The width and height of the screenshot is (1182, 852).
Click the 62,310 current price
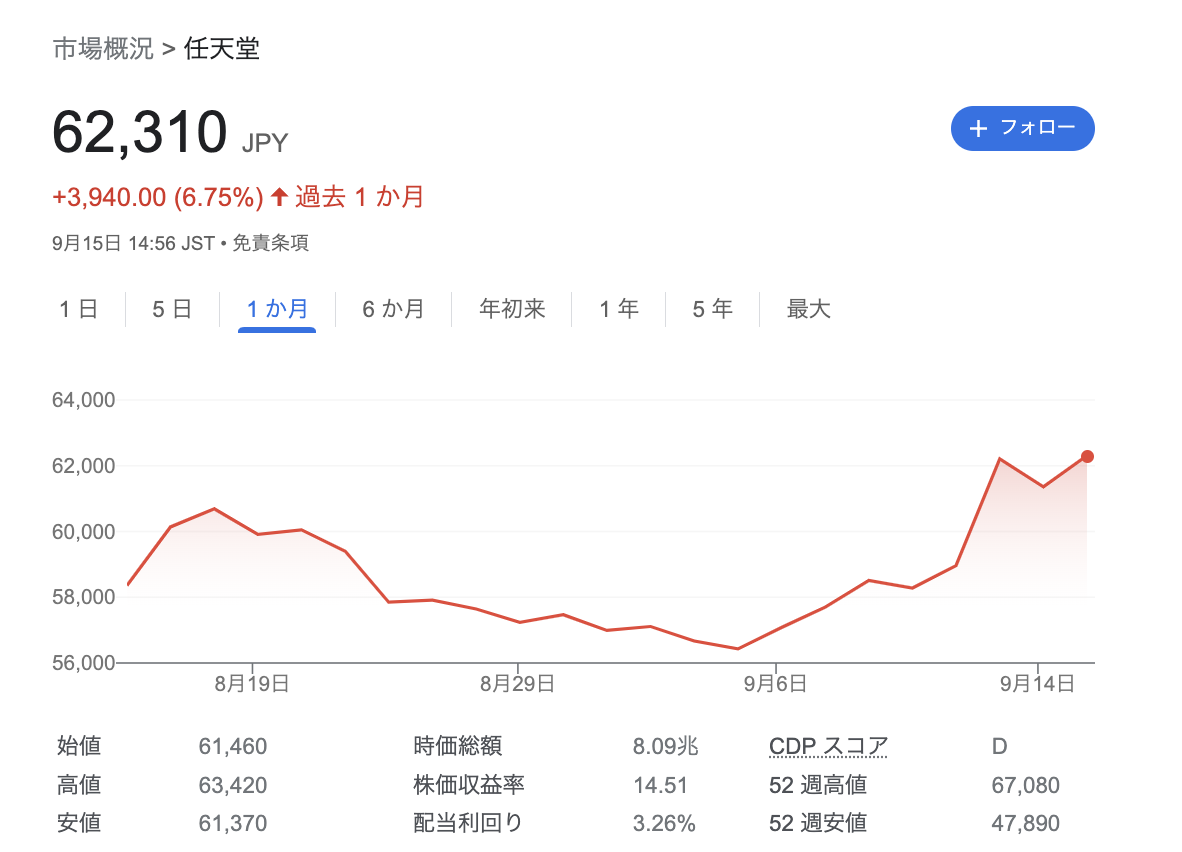click(139, 132)
